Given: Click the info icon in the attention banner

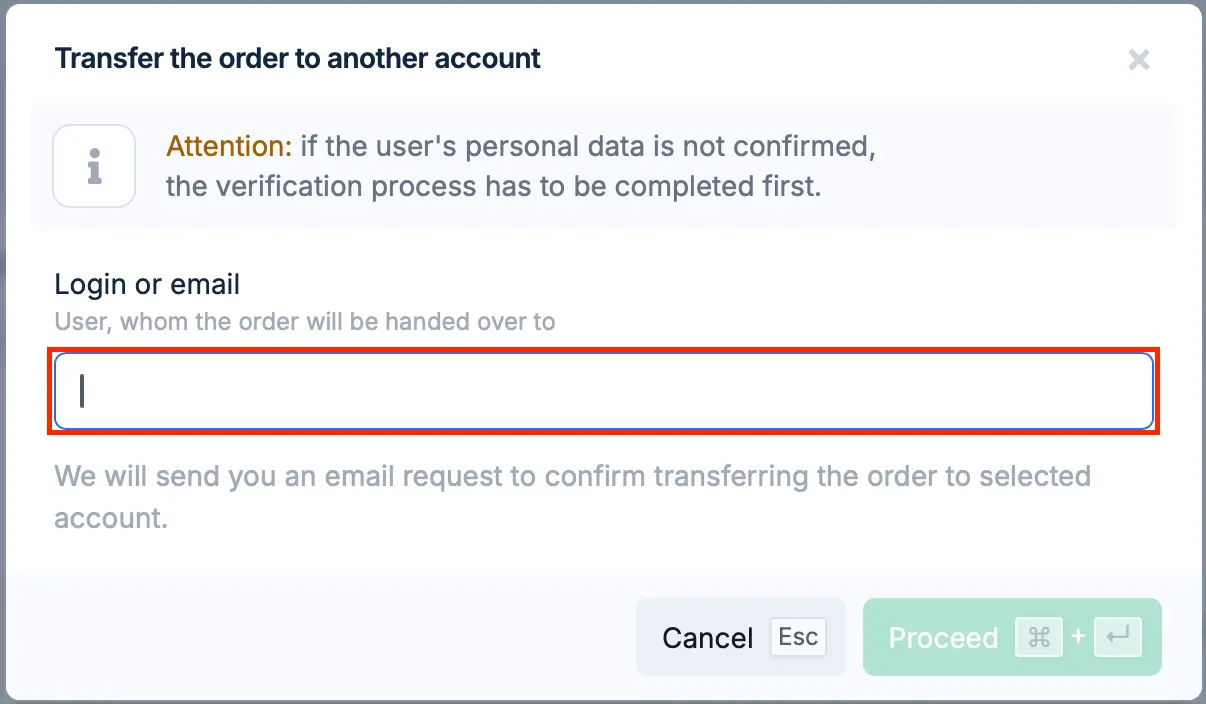Looking at the screenshot, I should (x=94, y=166).
